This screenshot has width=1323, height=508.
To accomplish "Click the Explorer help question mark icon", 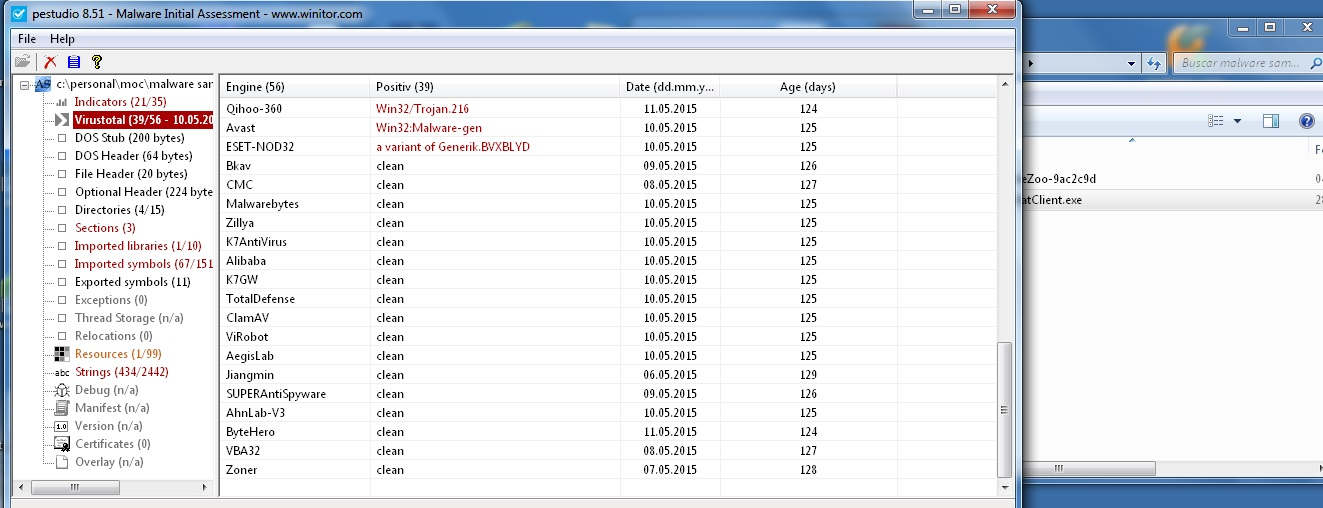I will pos(1306,121).
